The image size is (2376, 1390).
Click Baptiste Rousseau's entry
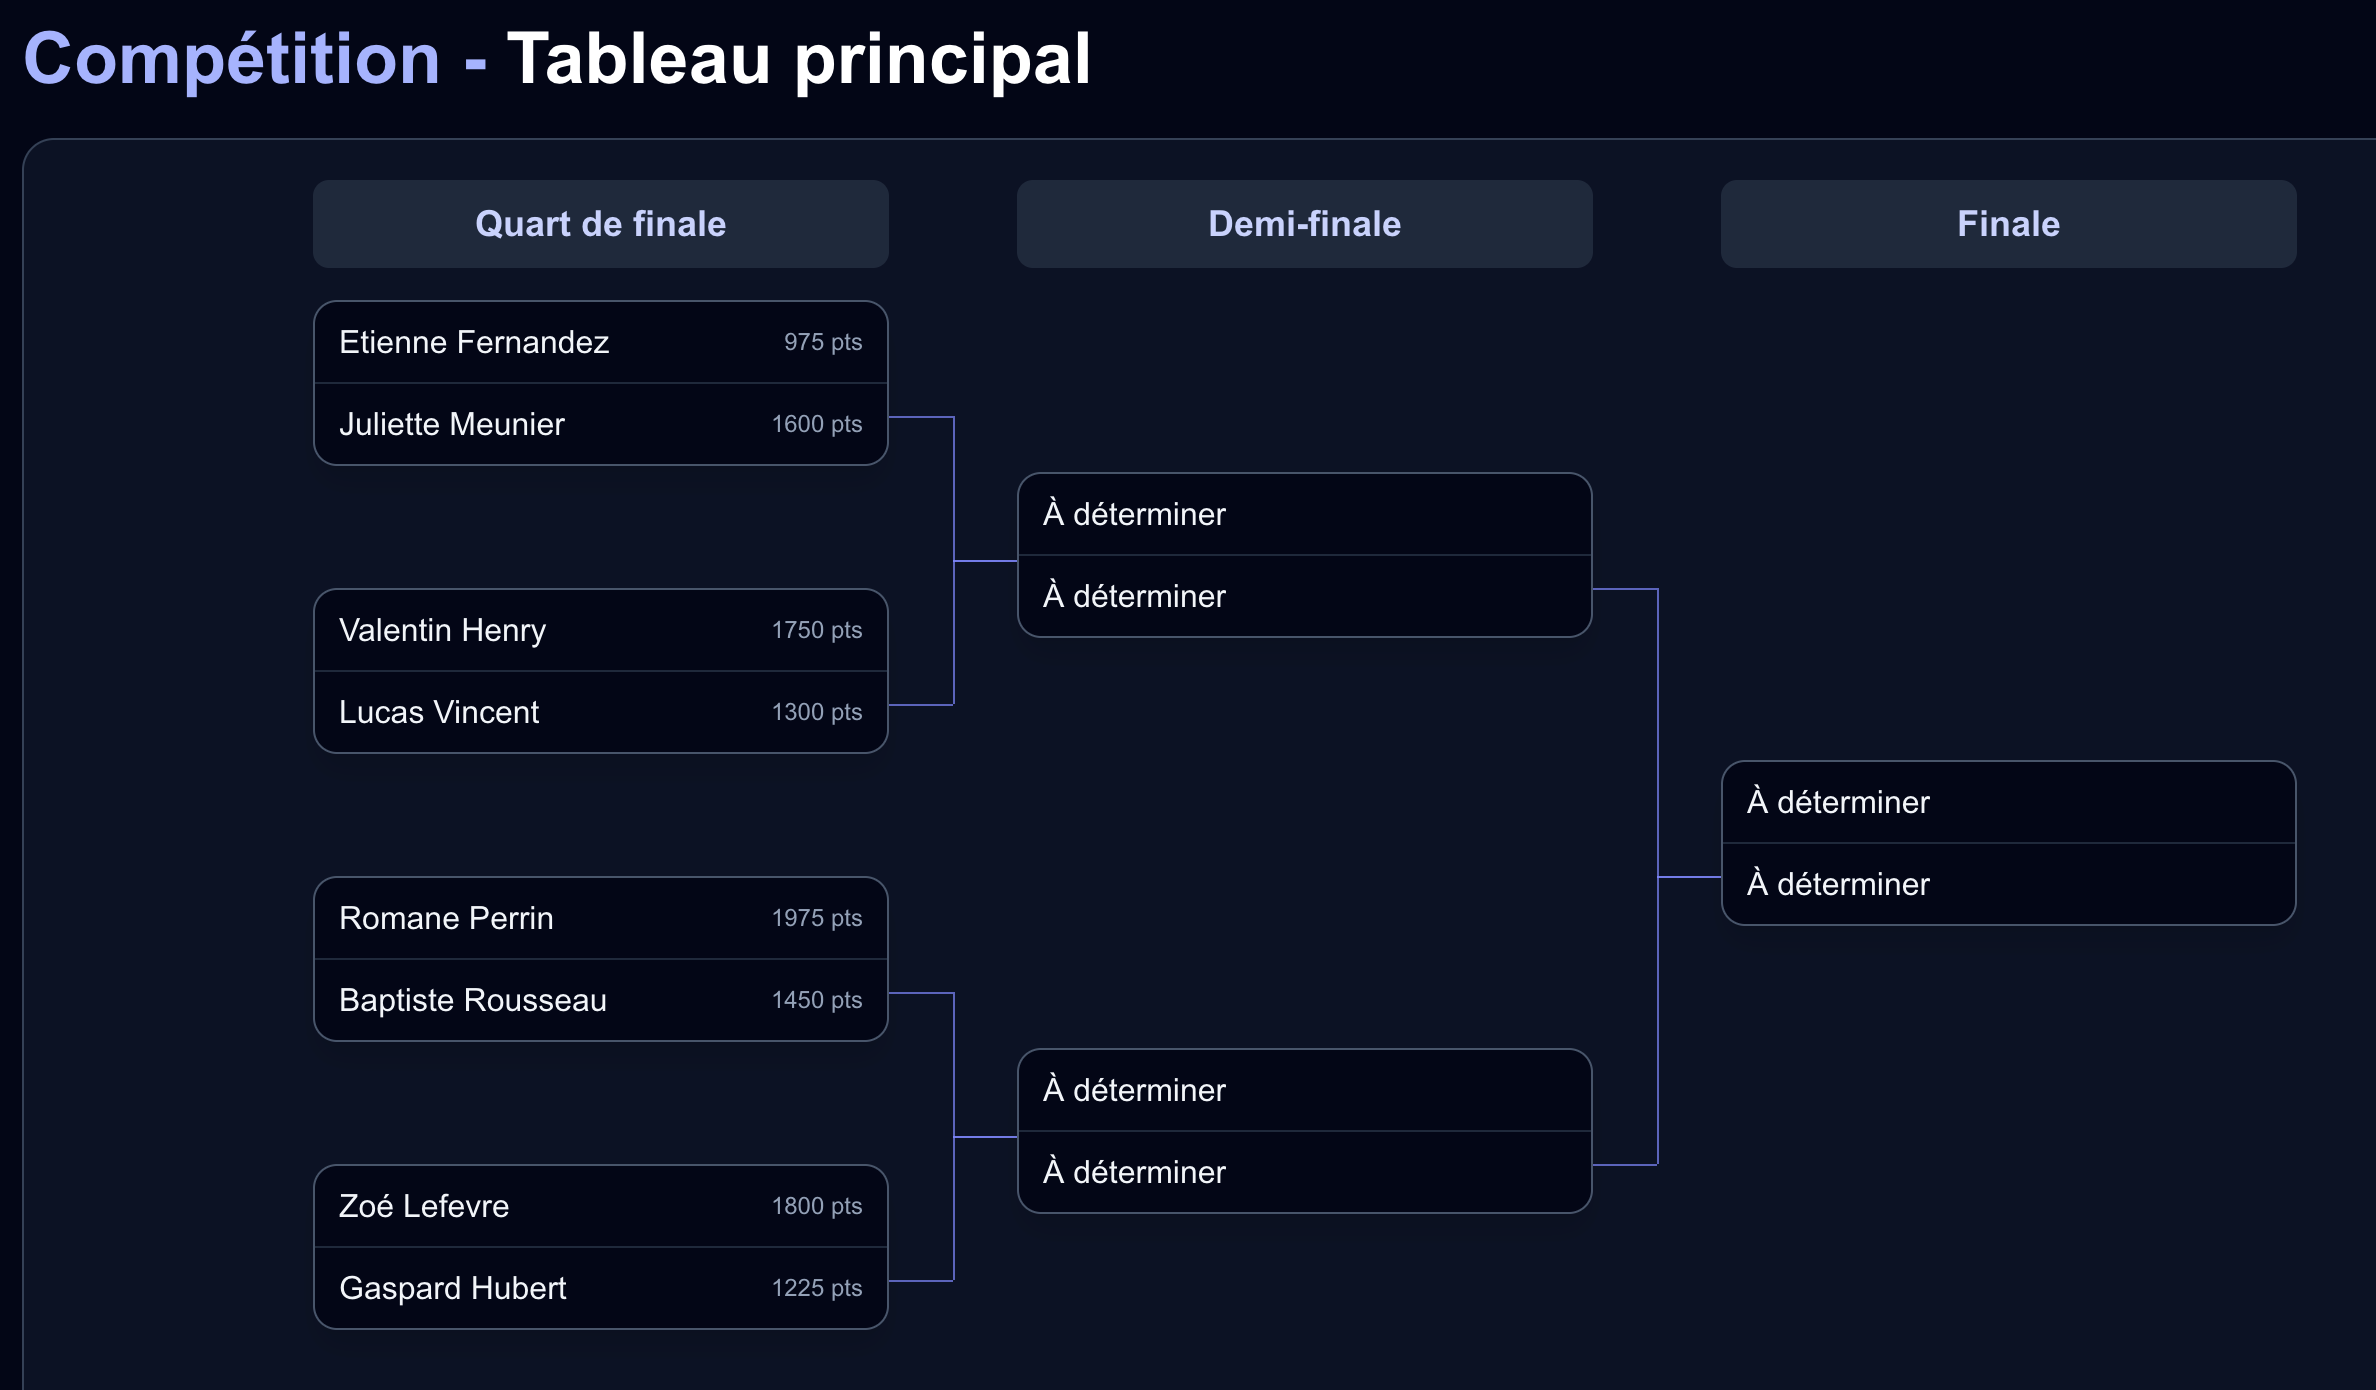click(x=601, y=1000)
